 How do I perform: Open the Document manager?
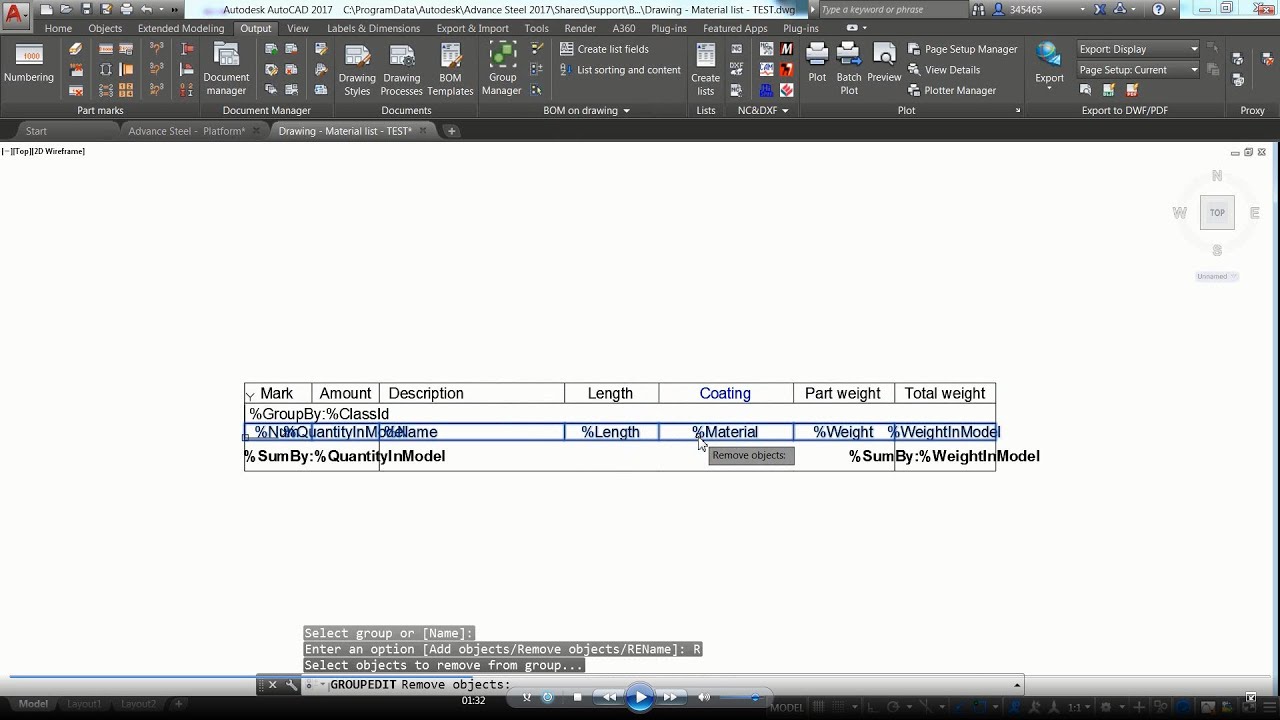(x=226, y=69)
